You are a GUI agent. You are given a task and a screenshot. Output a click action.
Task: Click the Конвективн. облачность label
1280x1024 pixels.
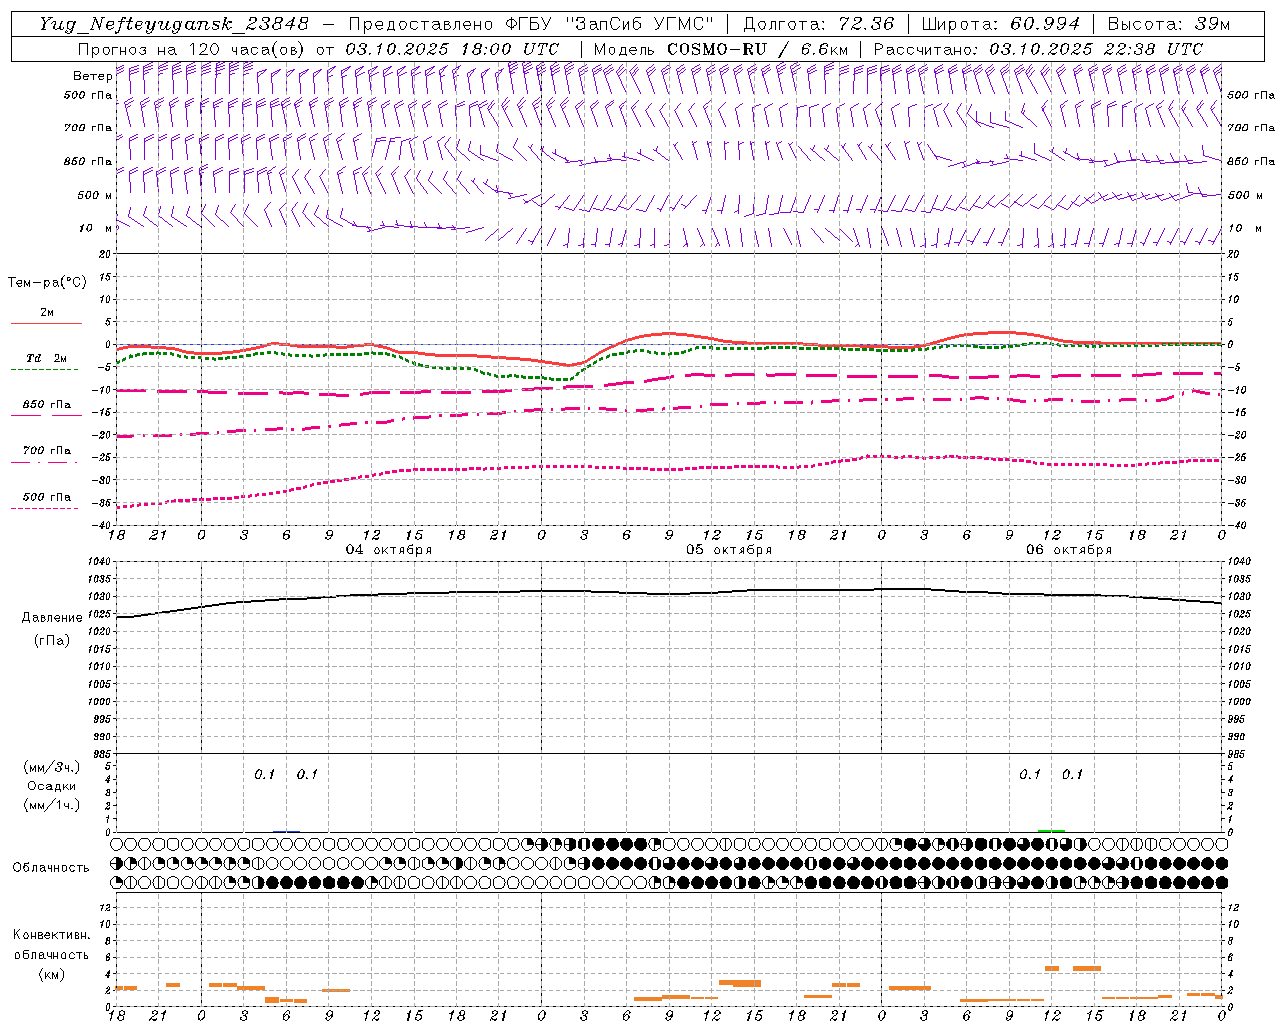pyautogui.click(x=51, y=945)
